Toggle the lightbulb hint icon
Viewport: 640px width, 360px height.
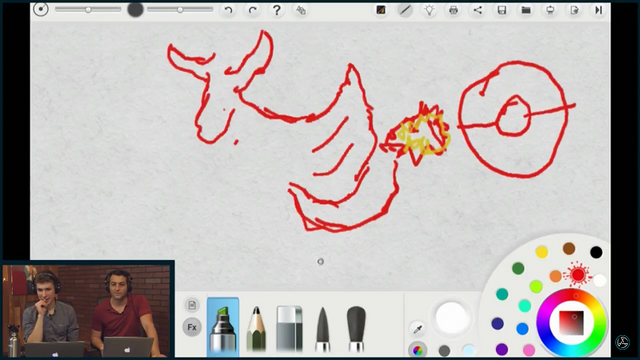pyautogui.click(x=429, y=10)
